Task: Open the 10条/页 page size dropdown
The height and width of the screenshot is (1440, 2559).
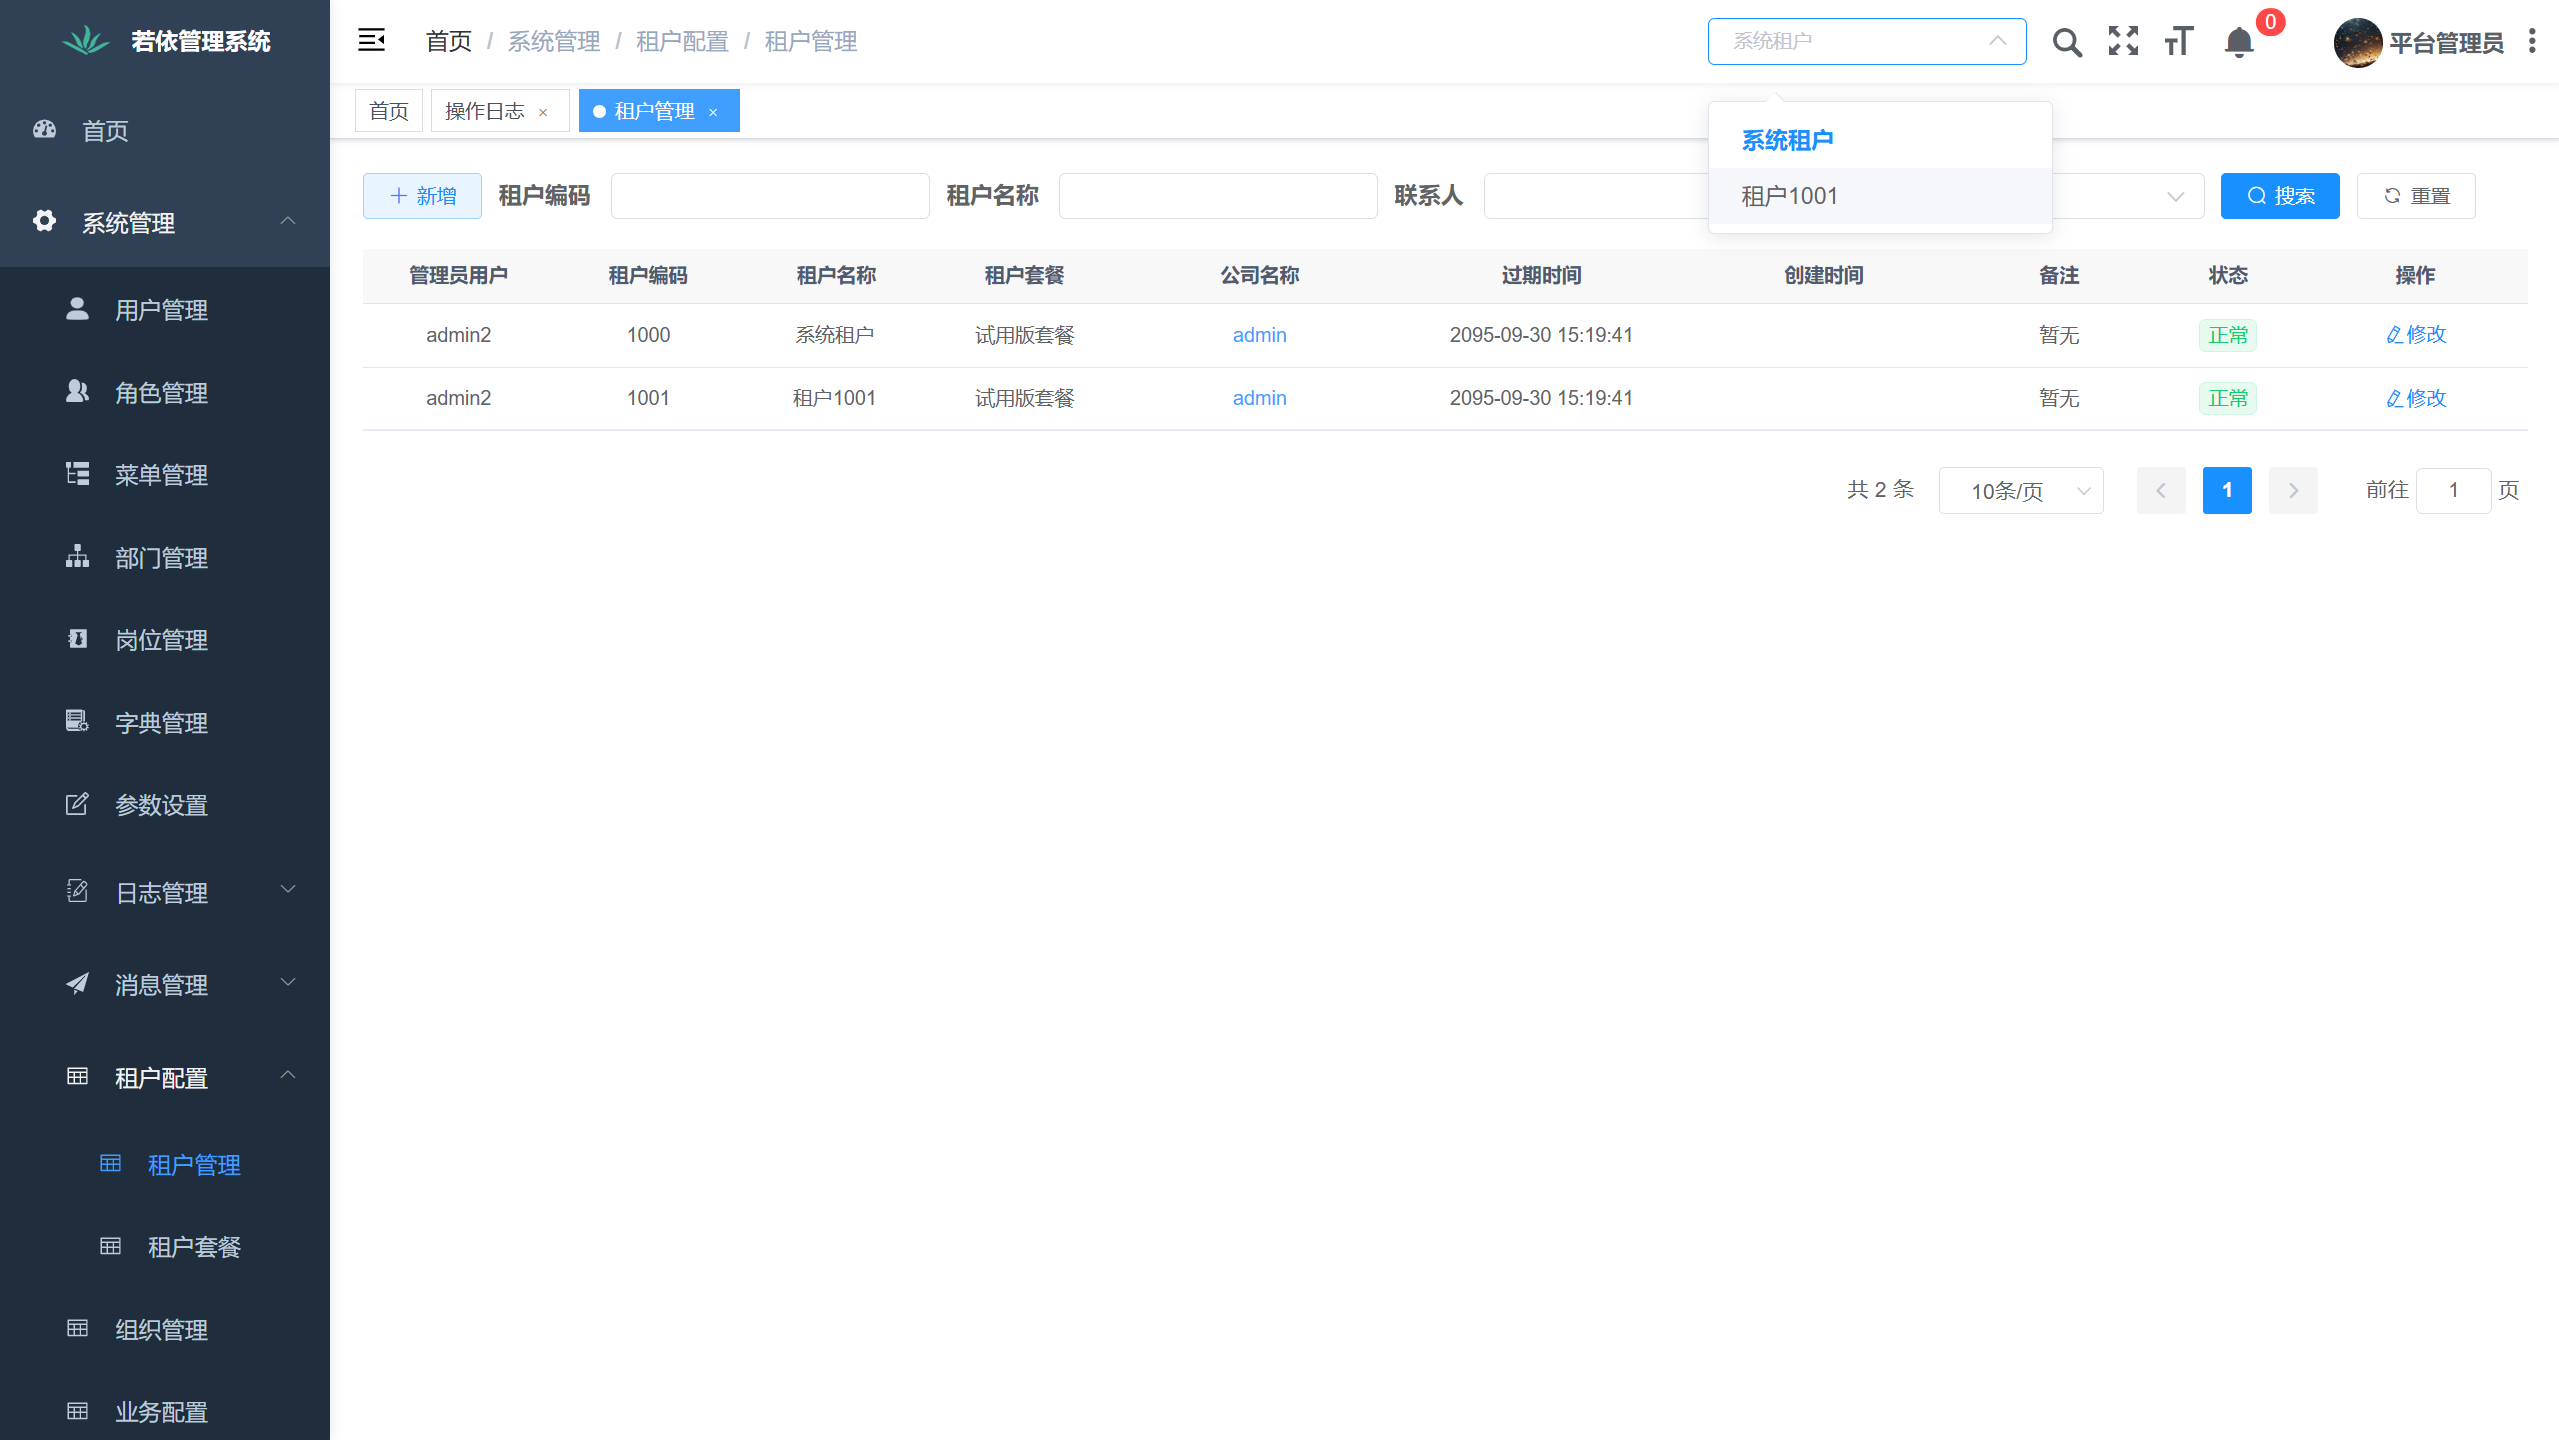Action: tap(2021, 490)
